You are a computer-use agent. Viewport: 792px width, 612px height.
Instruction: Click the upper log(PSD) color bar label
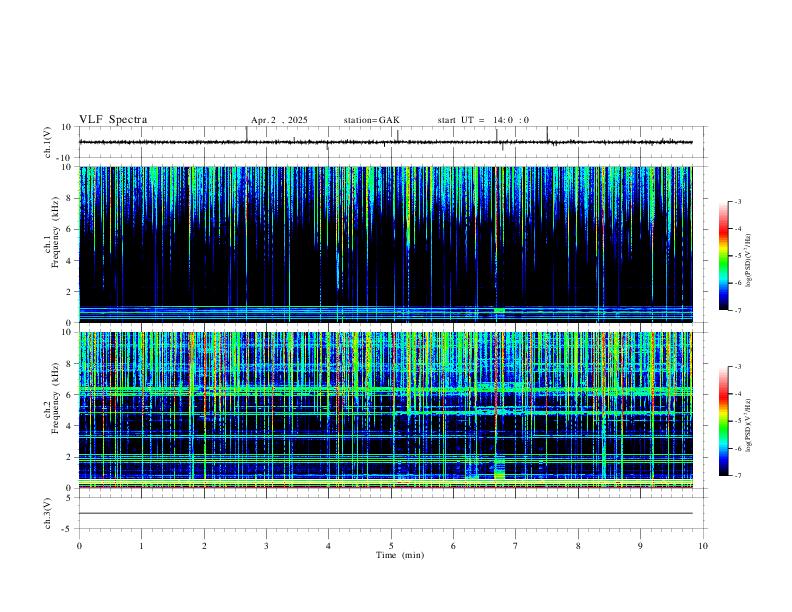coord(748,261)
